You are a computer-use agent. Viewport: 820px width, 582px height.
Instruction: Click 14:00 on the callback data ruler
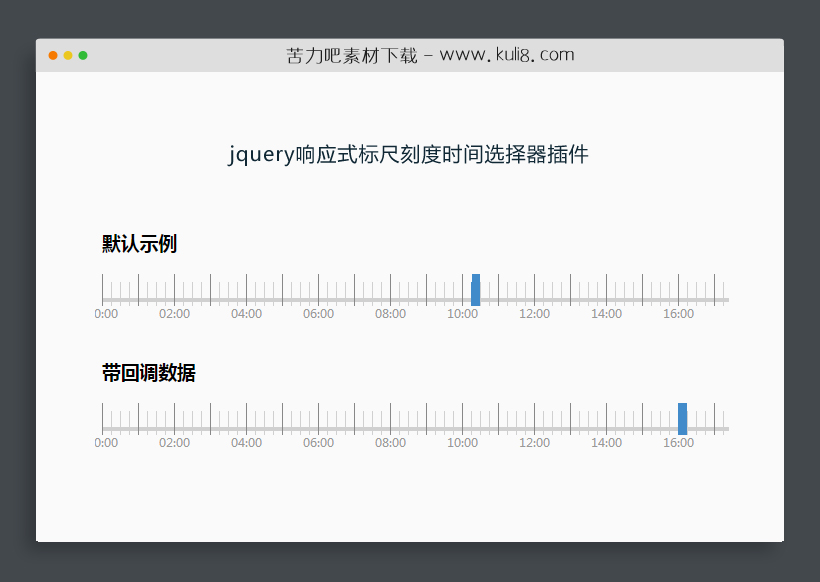point(607,442)
